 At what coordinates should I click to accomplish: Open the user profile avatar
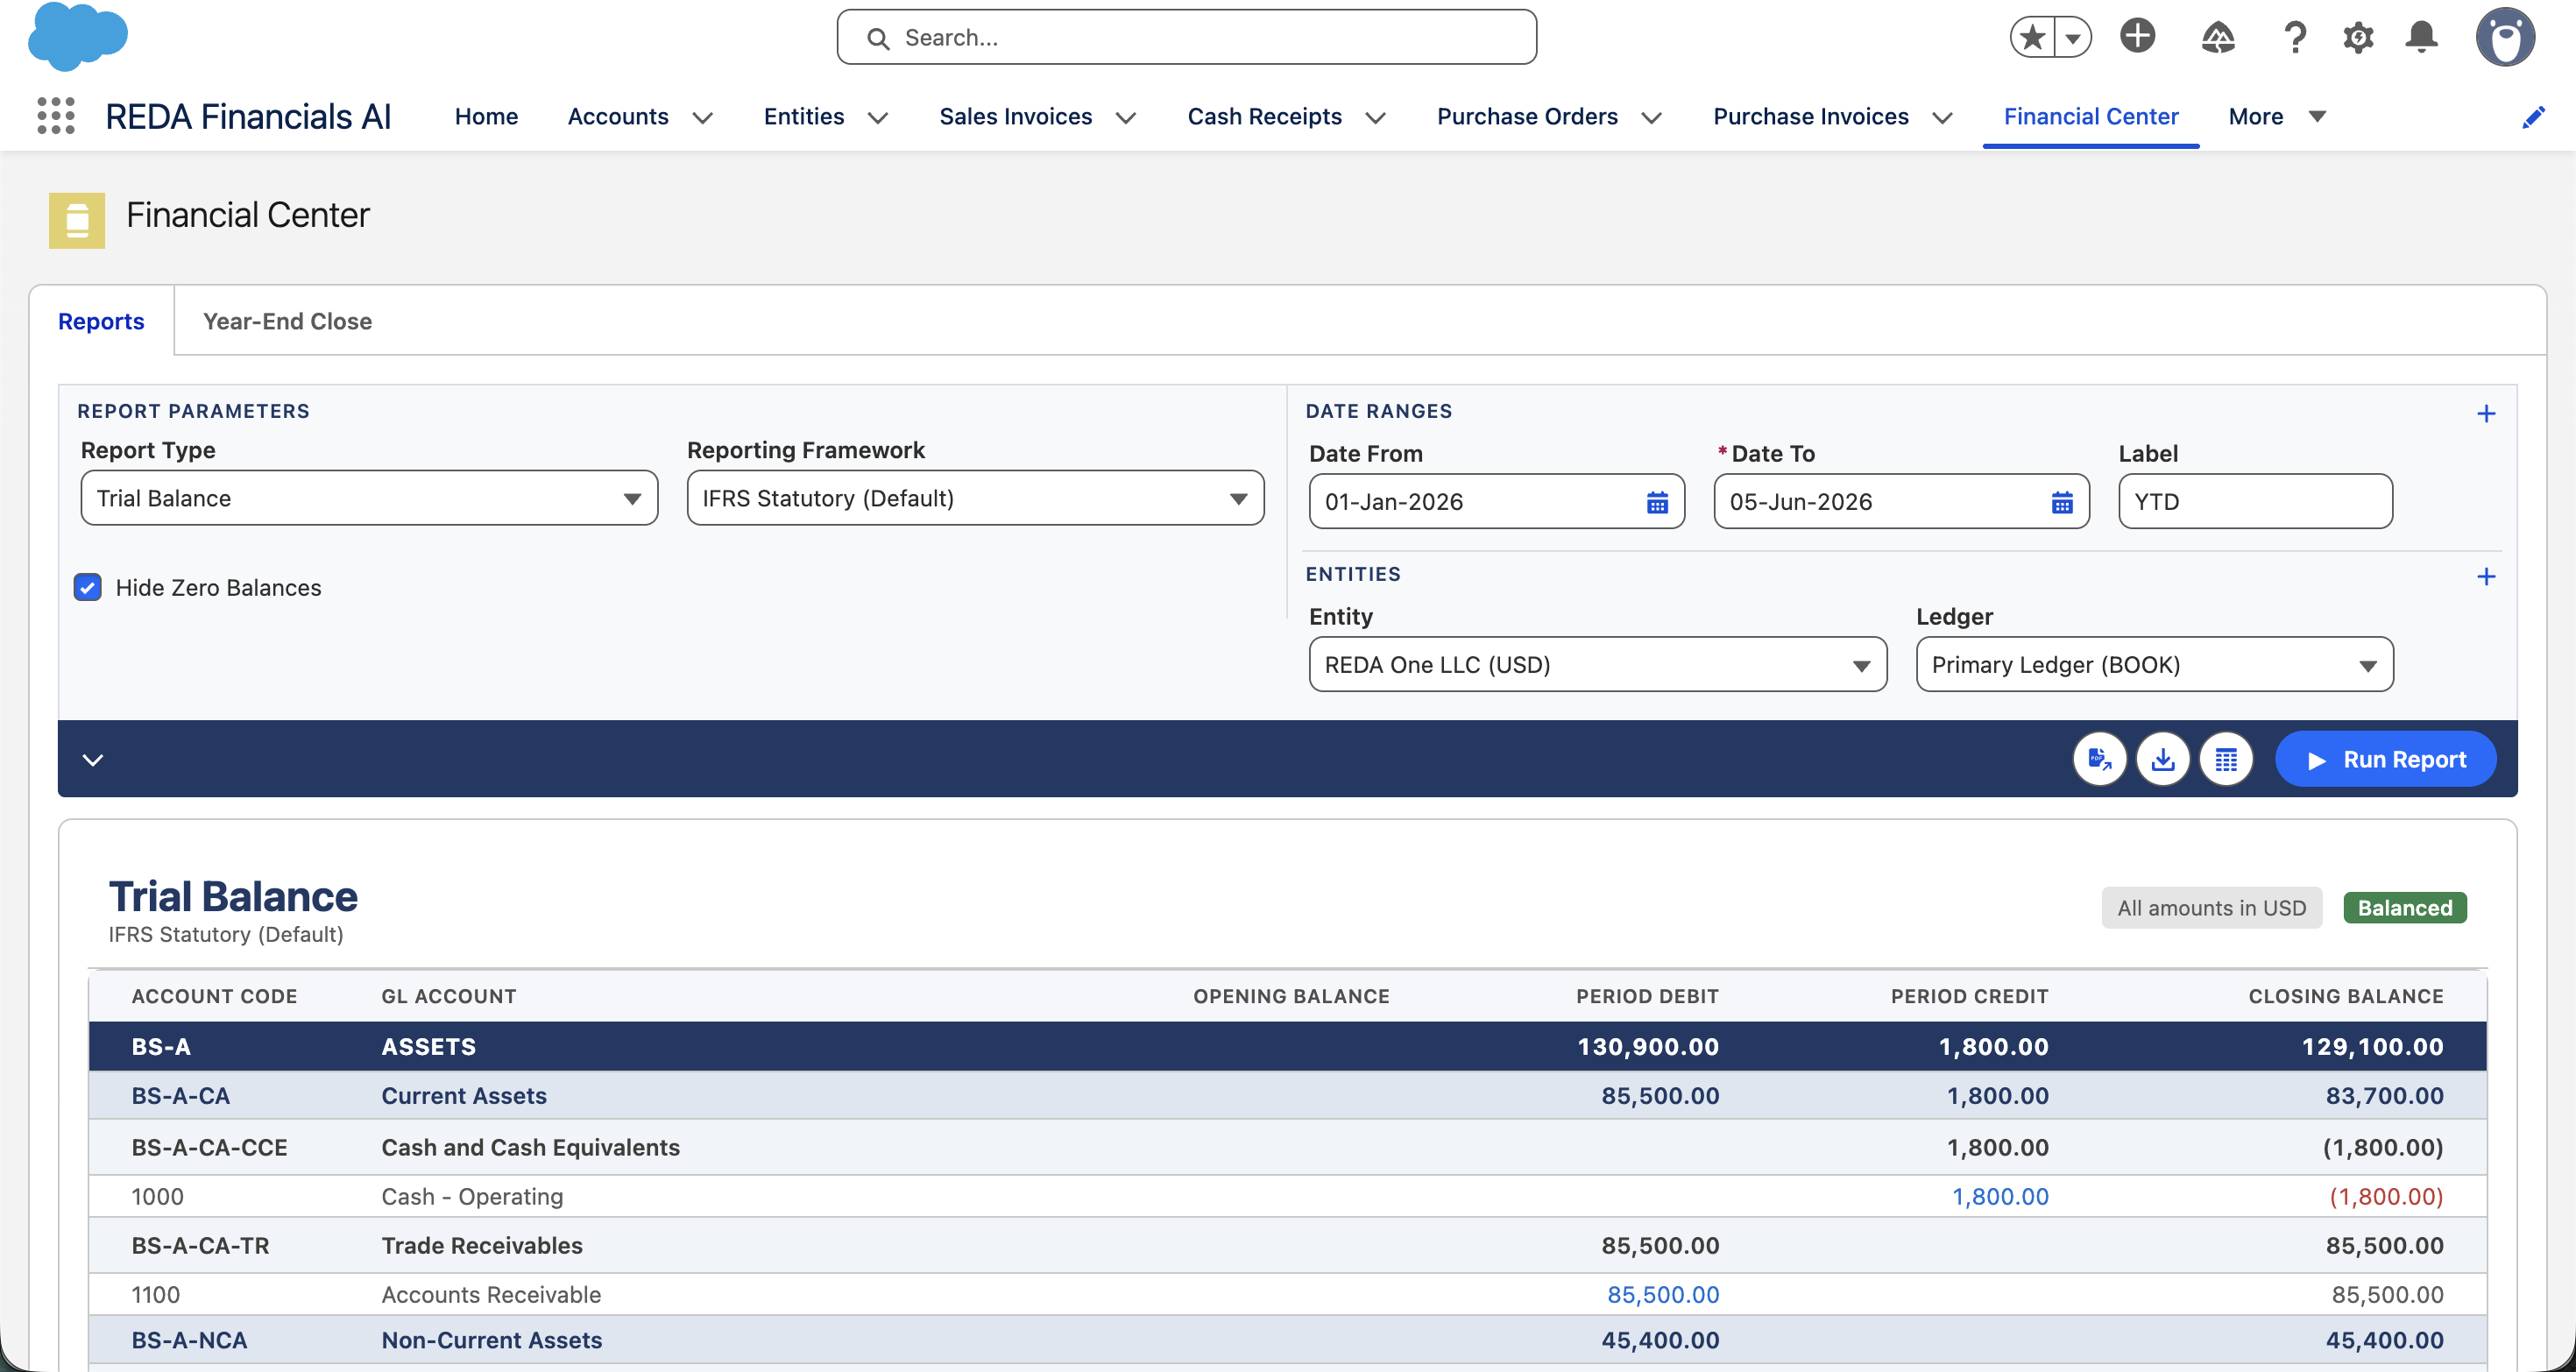point(2505,37)
